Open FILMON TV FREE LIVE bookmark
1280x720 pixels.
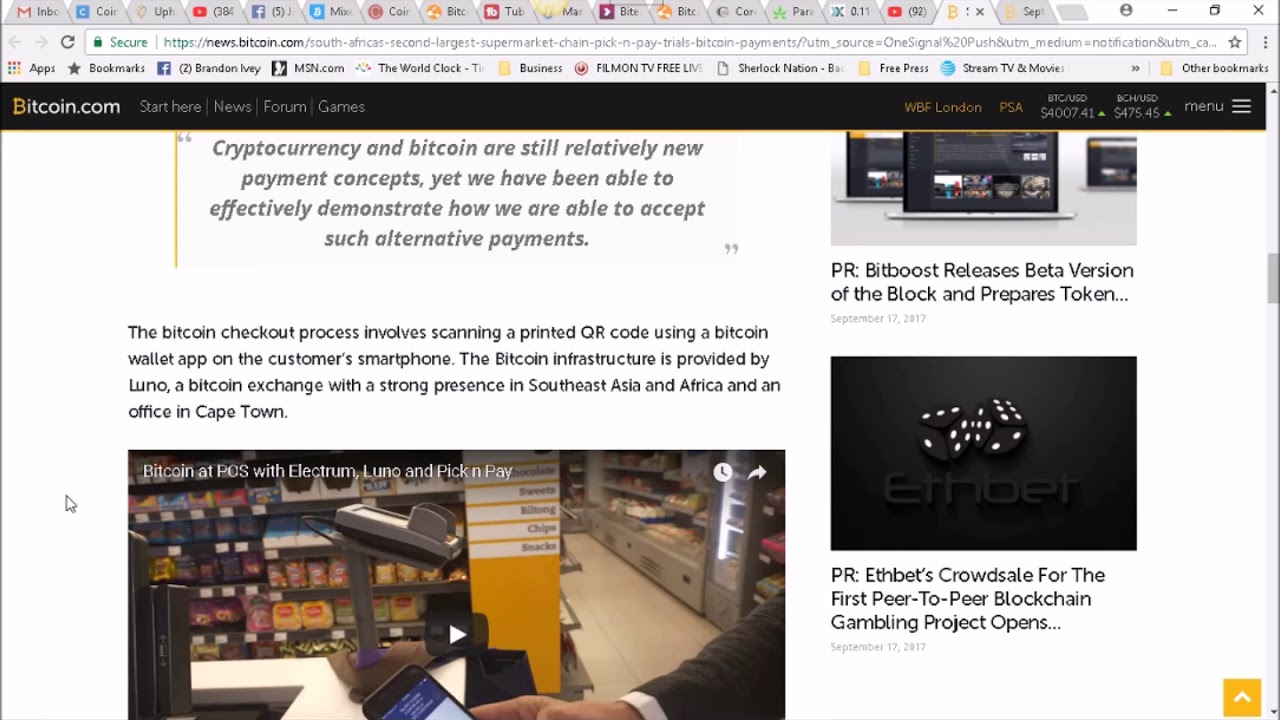click(x=638, y=68)
